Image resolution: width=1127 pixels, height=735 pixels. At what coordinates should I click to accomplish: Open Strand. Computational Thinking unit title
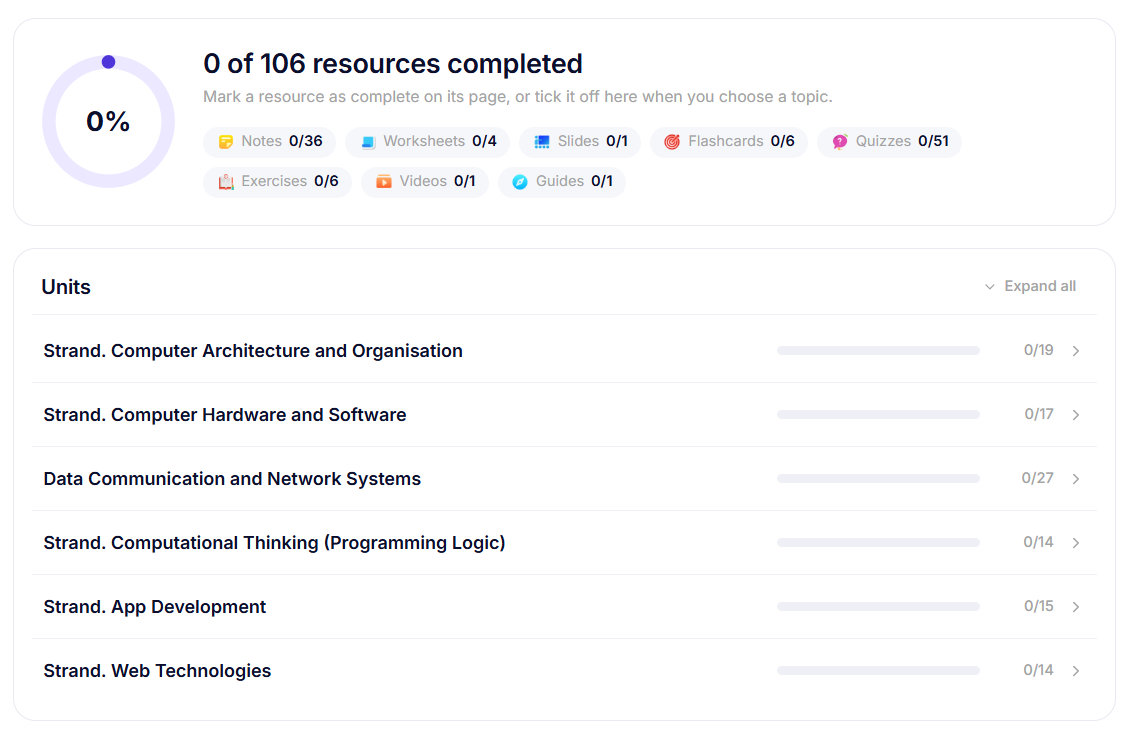(275, 542)
